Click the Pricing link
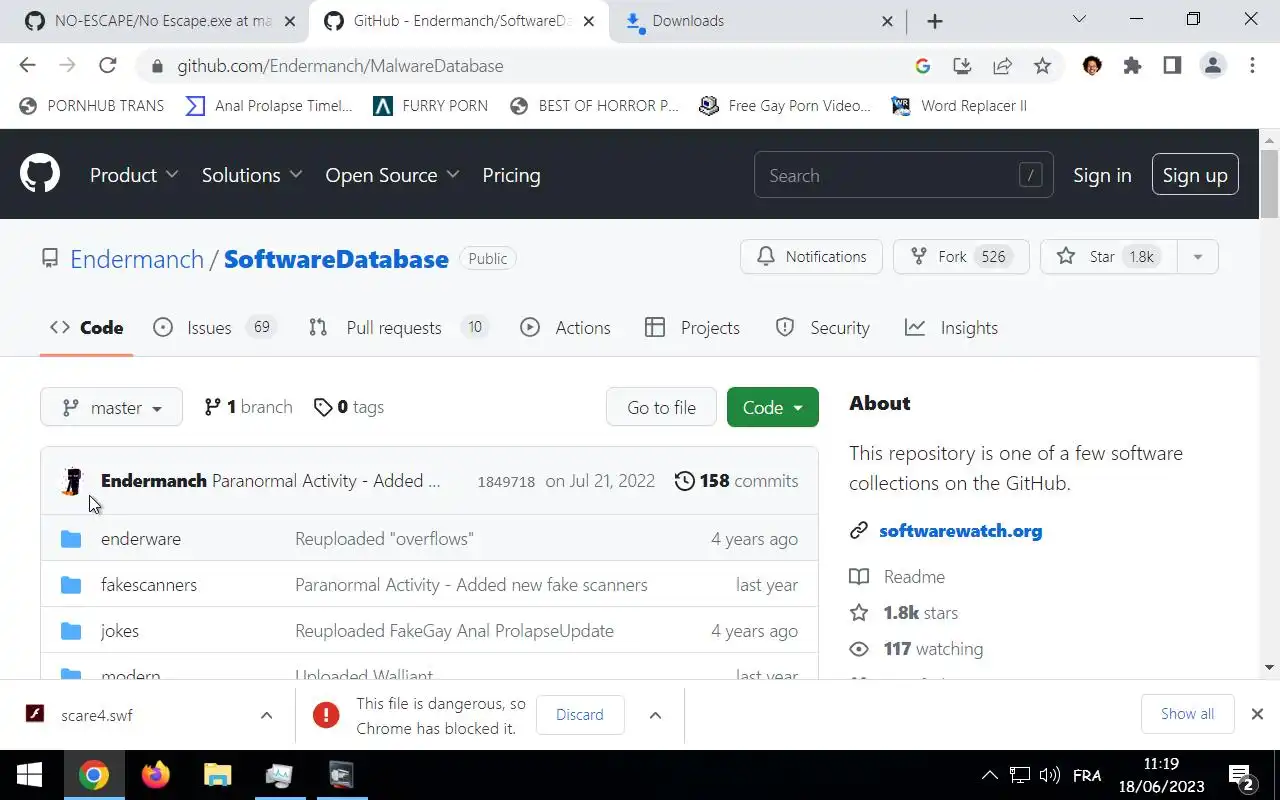This screenshot has height=800, width=1280. pos(511,175)
